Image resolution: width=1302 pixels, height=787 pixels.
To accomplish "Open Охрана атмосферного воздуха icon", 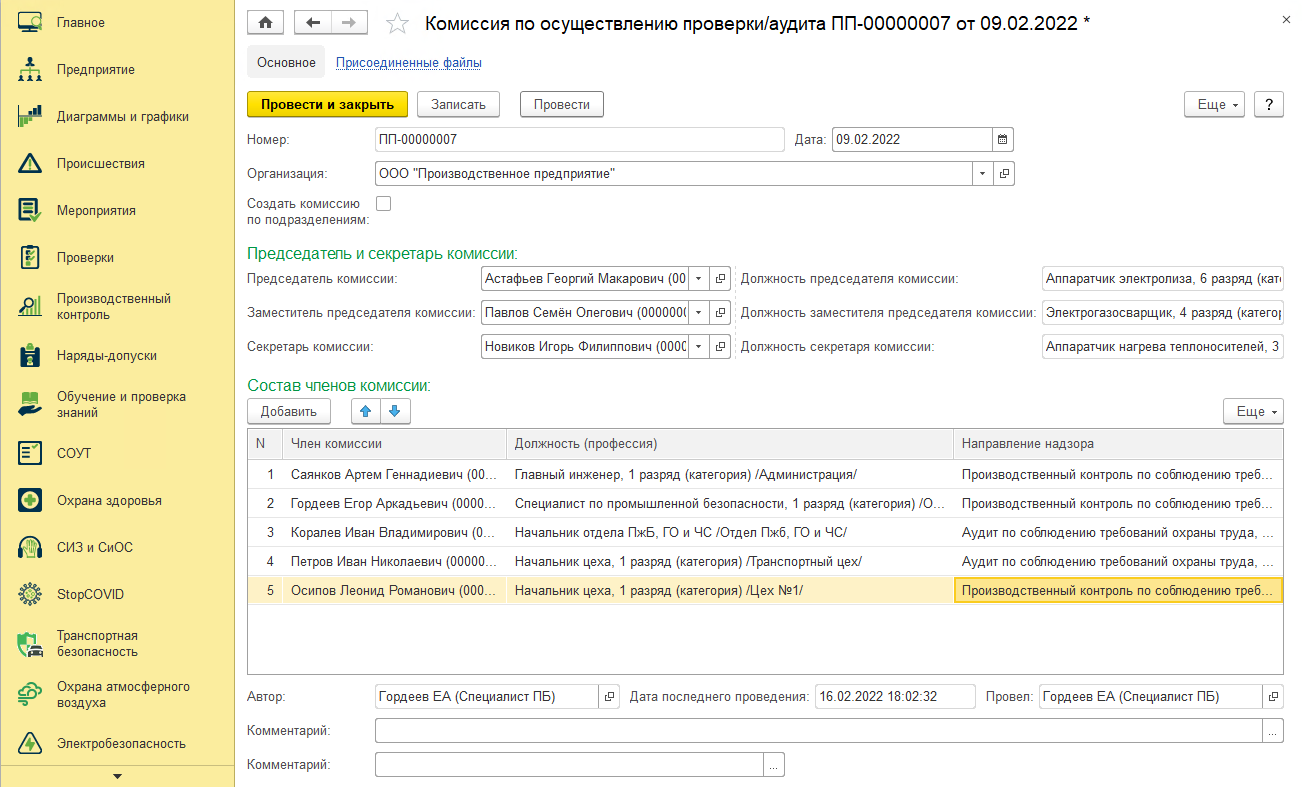I will [29, 694].
